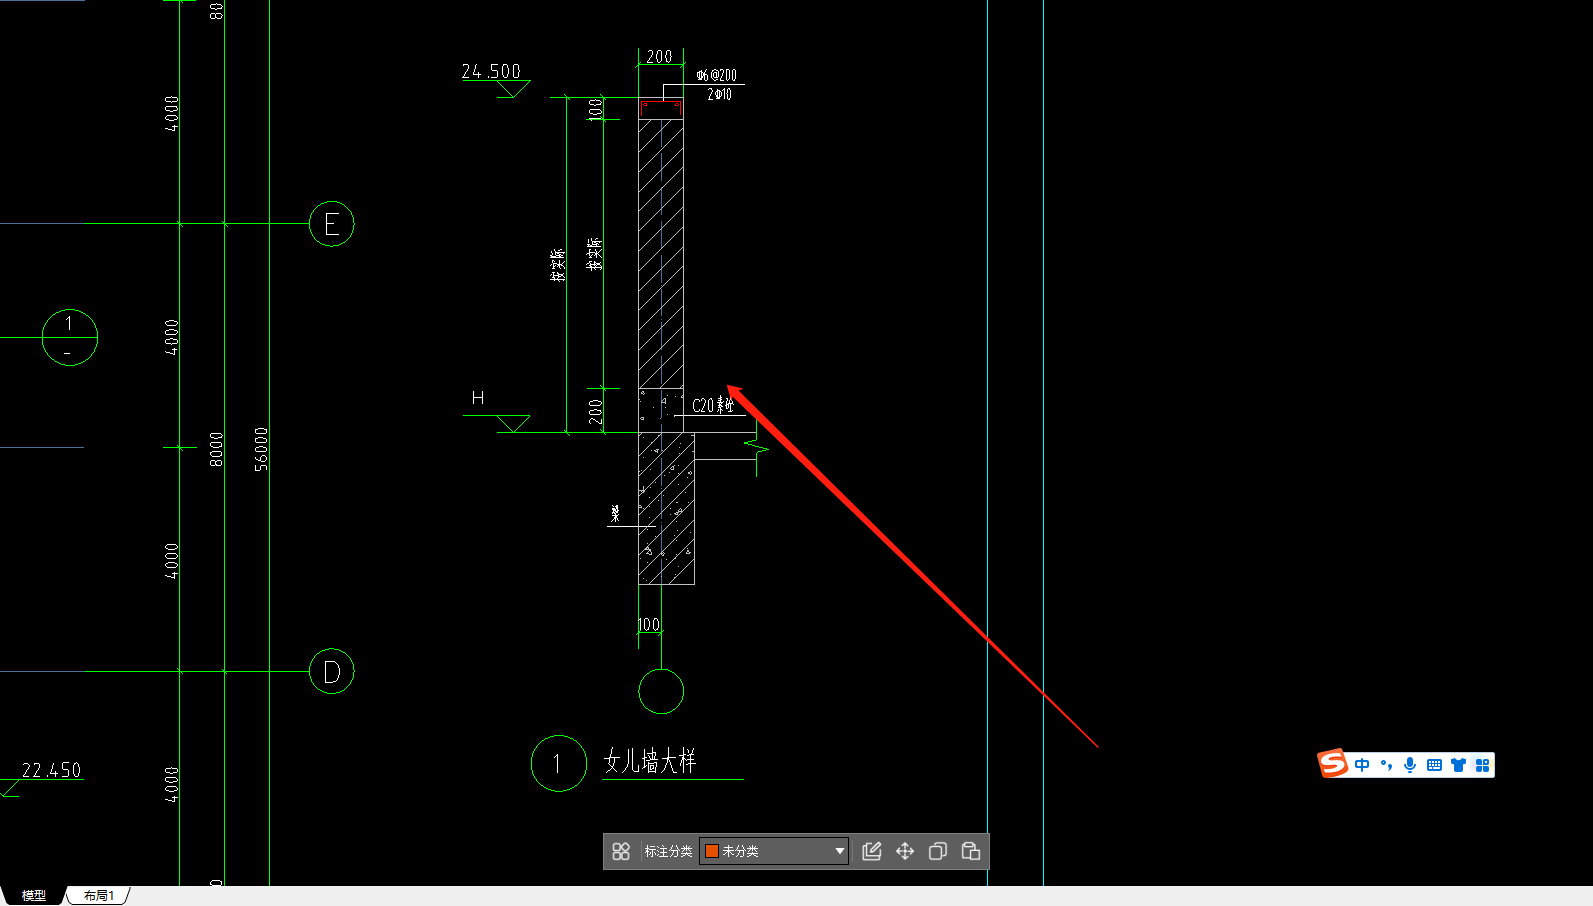Select the elevation text 22.450
Image resolution: width=1593 pixels, height=906 pixels.
point(52,770)
